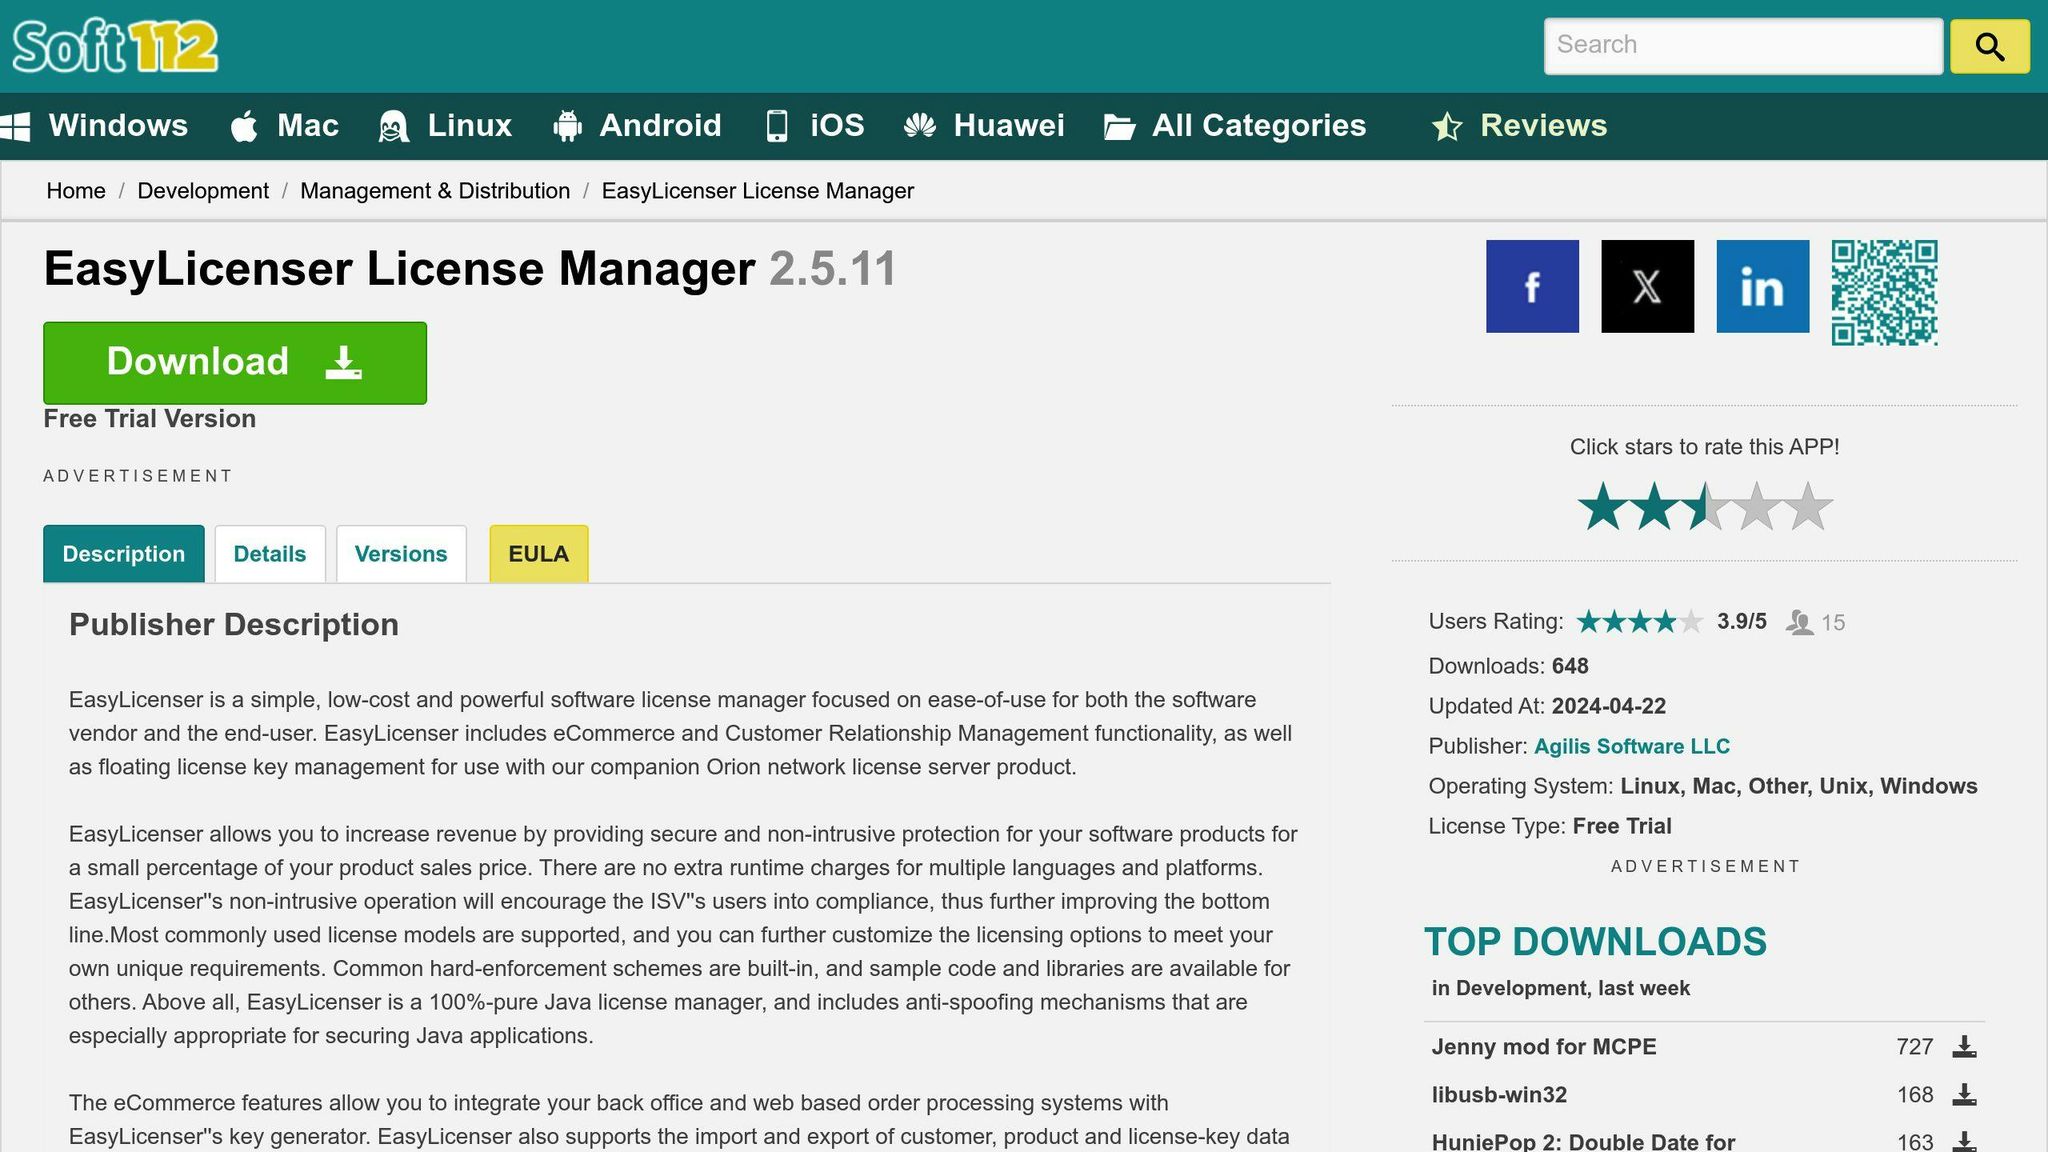Open Agilis Software LLC publisher link
The width and height of the screenshot is (2048, 1152).
[1632, 747]
